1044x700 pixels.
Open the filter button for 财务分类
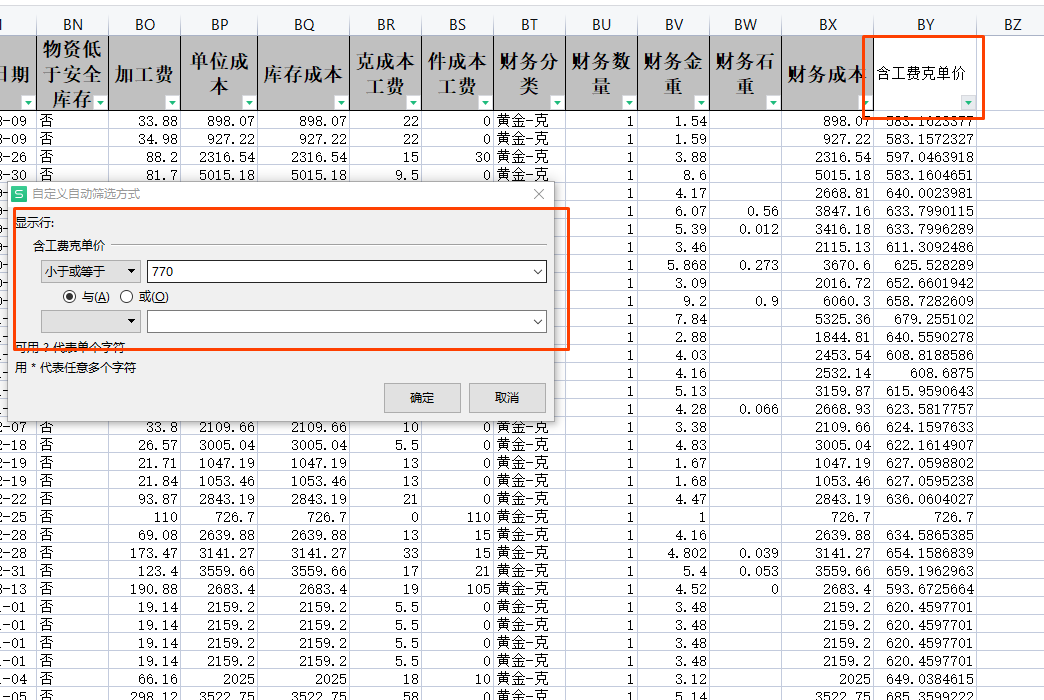point(557,102)
